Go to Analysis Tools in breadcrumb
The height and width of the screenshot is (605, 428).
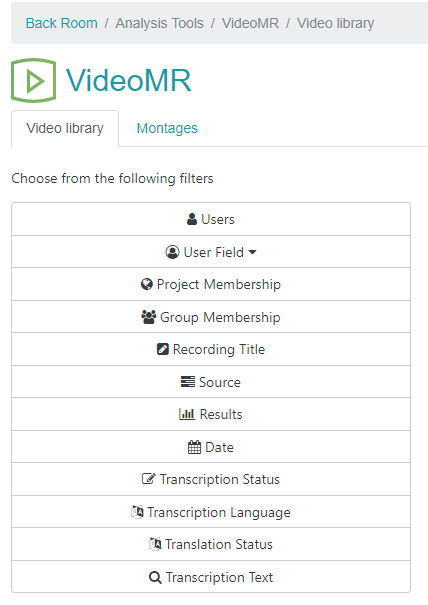[159, 23]
